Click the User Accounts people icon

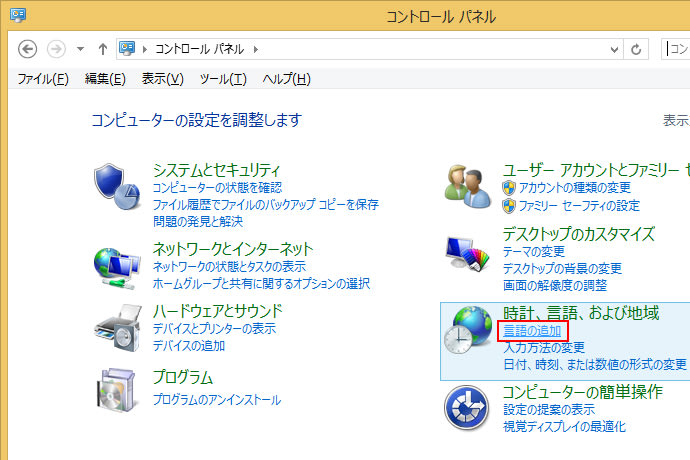tap(467, 187)
